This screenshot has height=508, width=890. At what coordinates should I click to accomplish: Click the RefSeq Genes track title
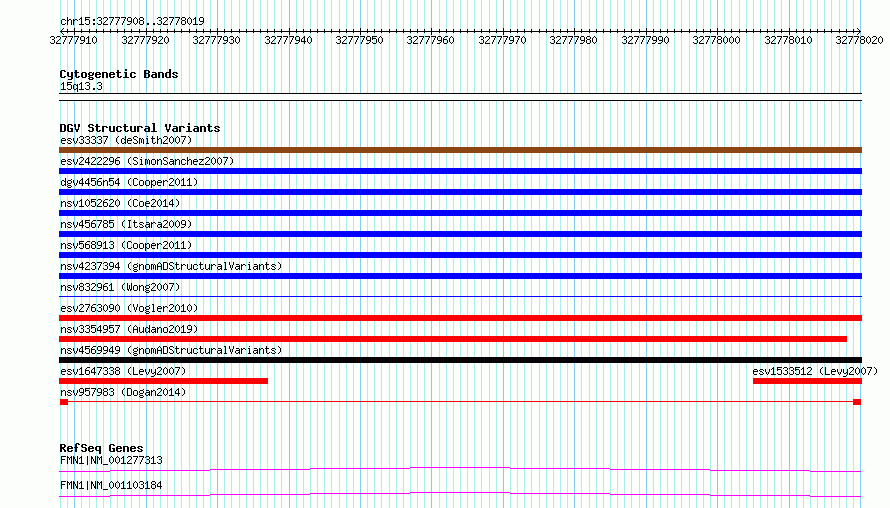[x=102, y=448]
